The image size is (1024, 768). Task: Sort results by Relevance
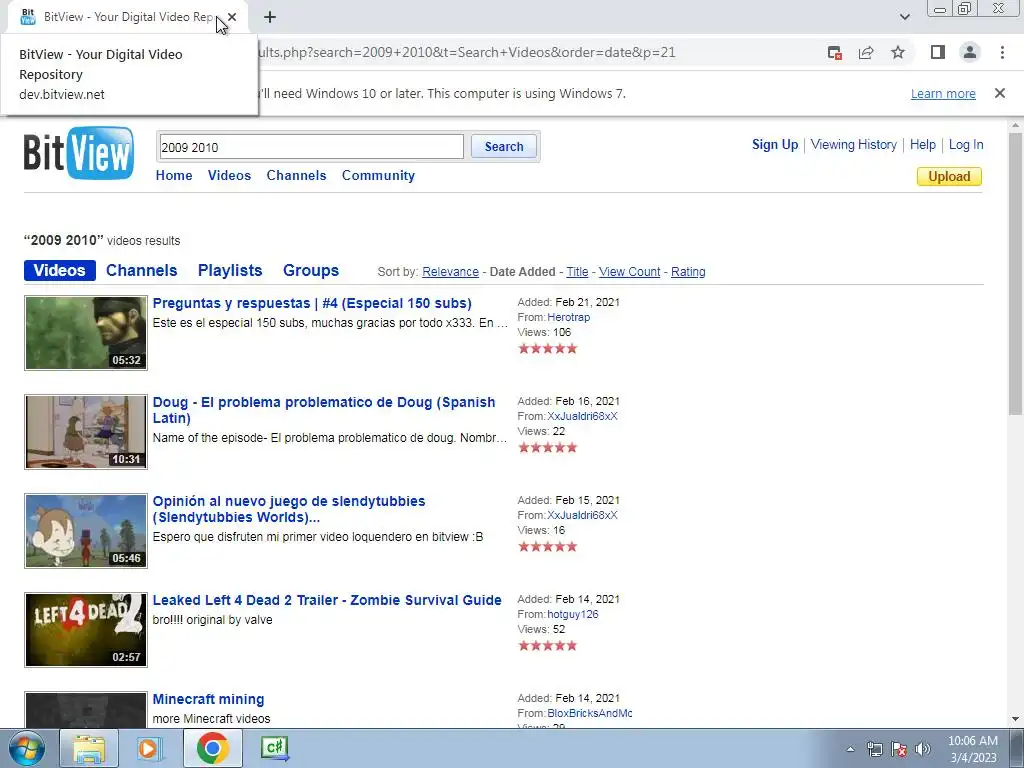(x=450, y=272)
